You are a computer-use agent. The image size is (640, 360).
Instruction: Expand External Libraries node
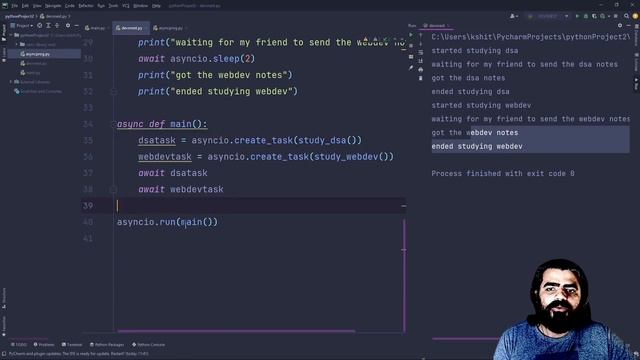pyautogui.click(x=11, y=82)
